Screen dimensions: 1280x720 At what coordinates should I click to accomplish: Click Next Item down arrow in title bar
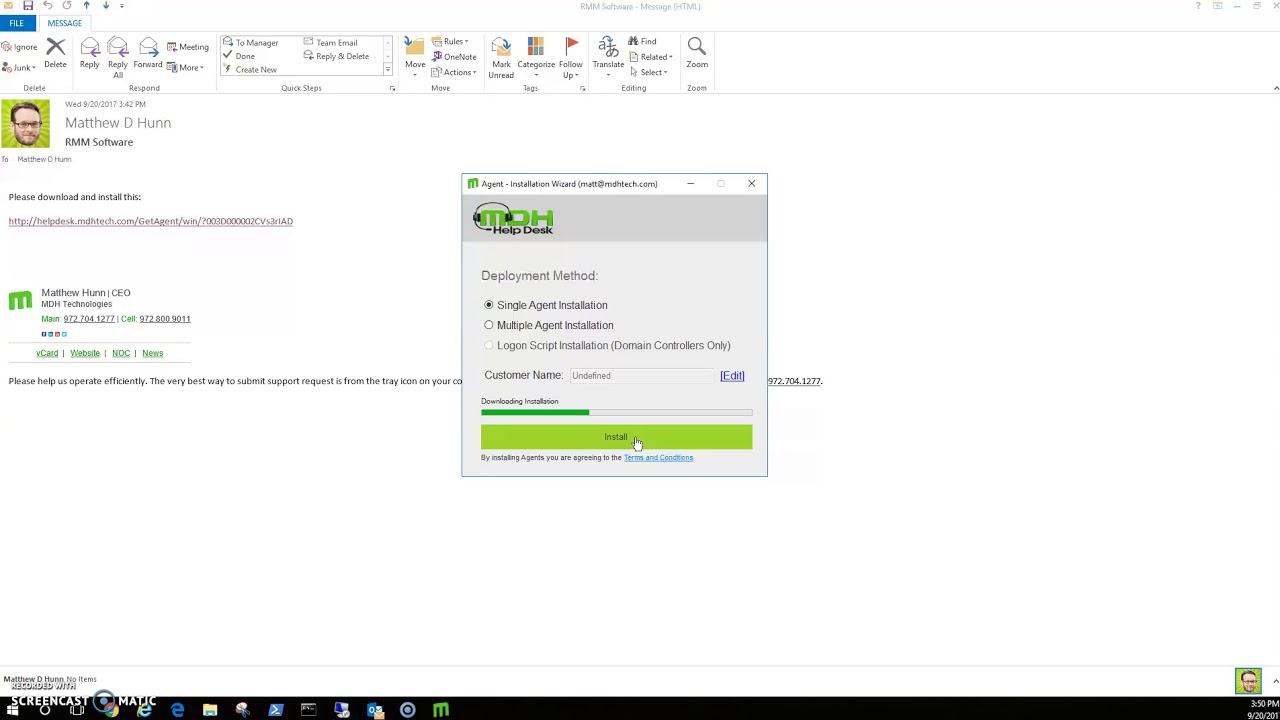coord(105,6)
